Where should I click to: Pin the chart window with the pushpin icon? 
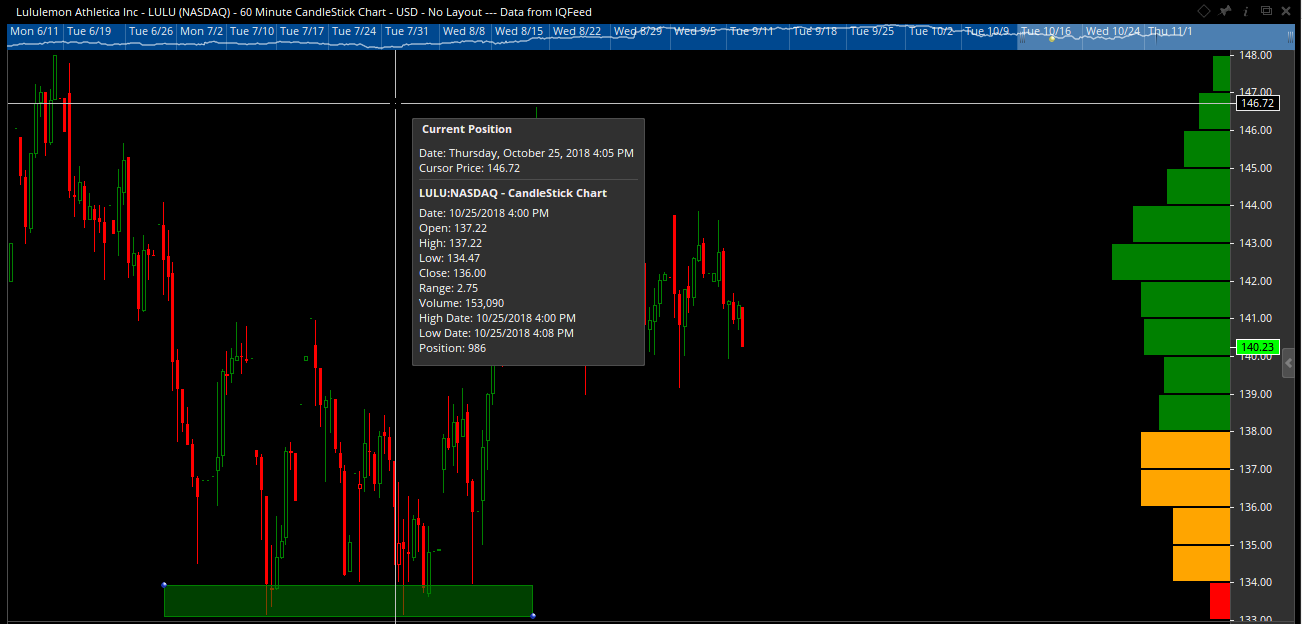(1225, 10)
